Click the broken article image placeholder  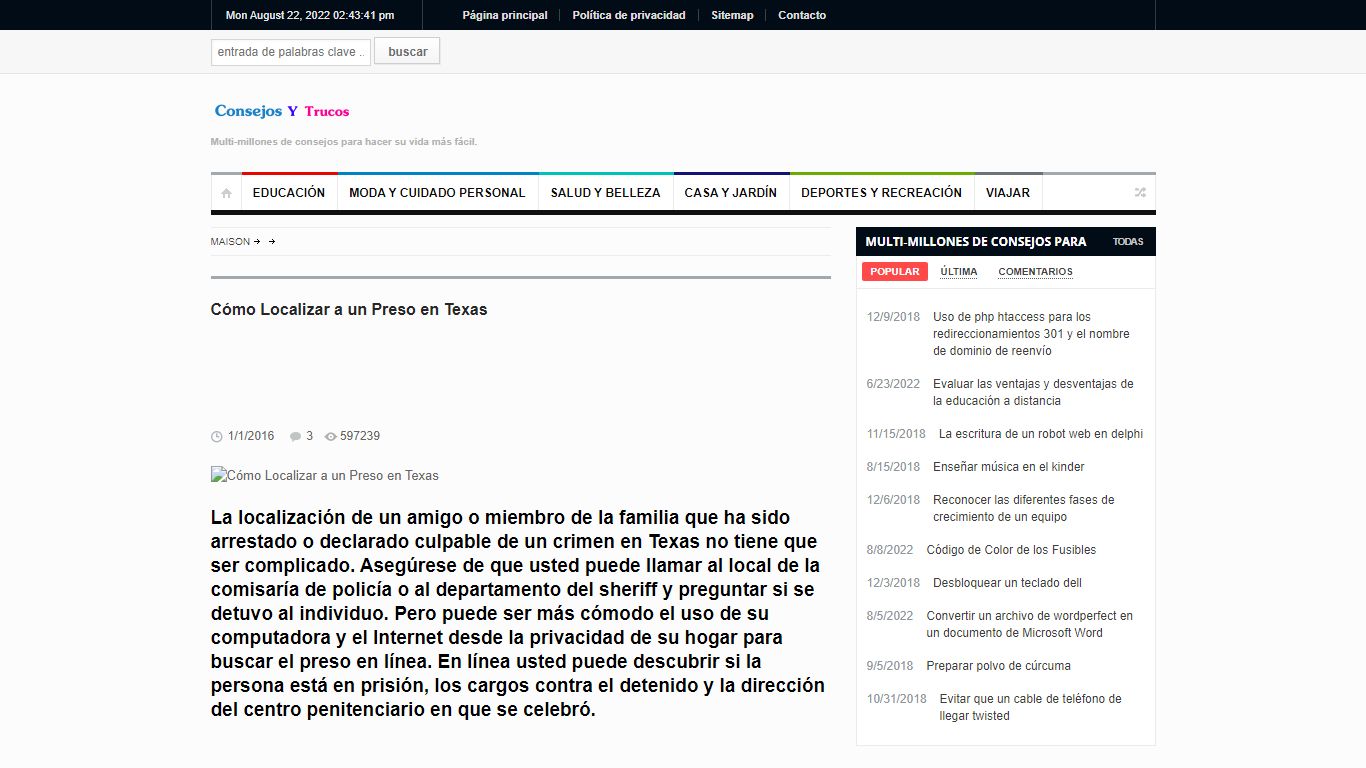[325, 476]
